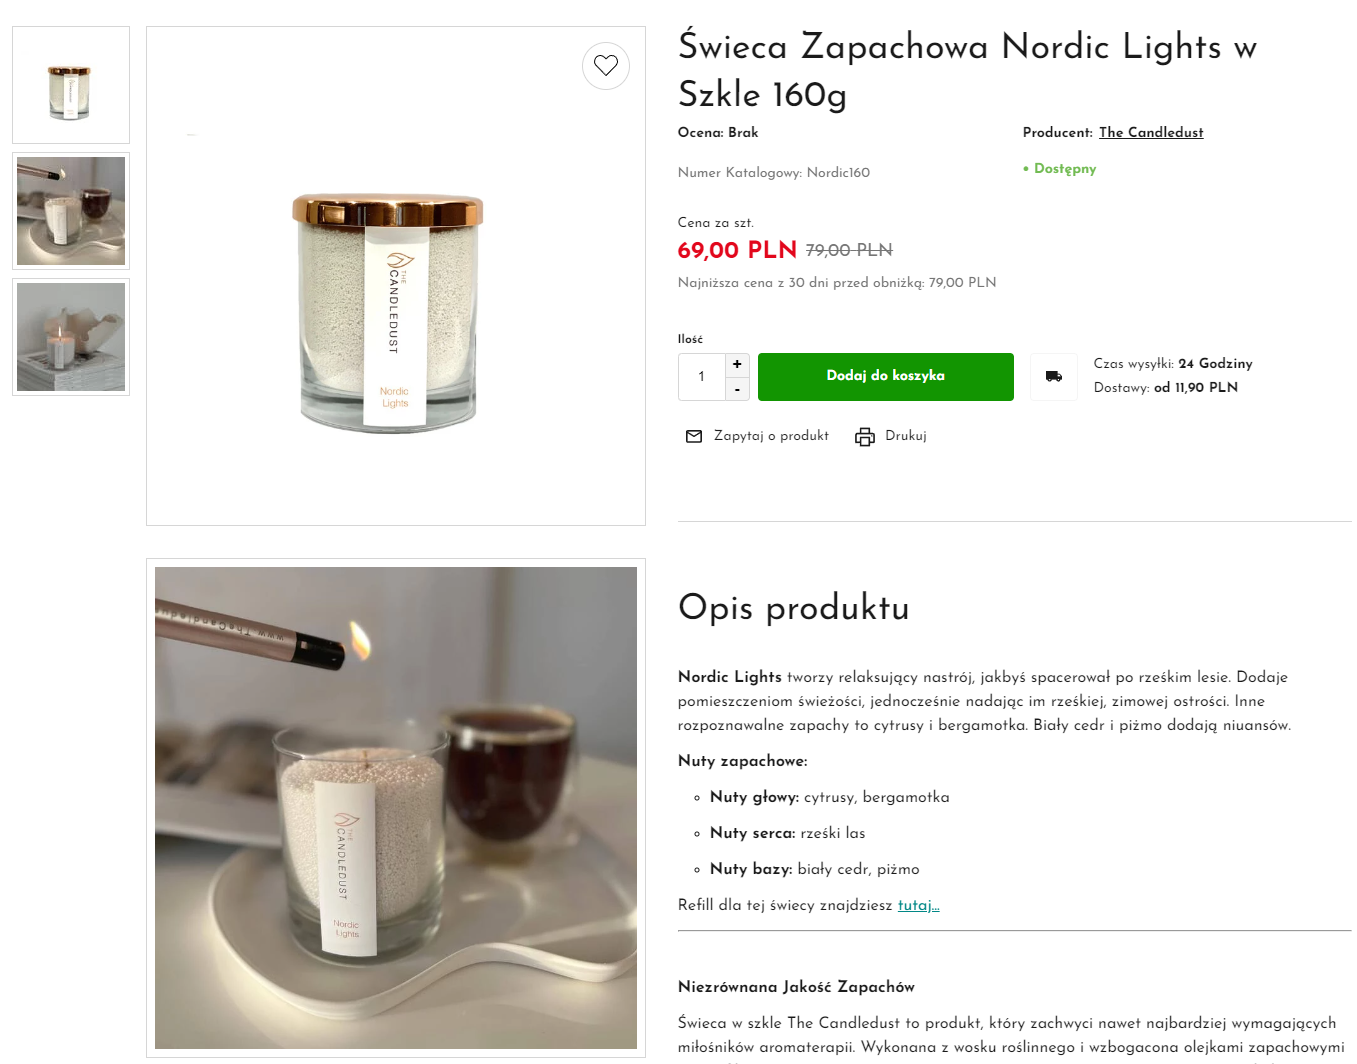Select the first candle thumbnail

pyautogui.click(x=70, y=84)
